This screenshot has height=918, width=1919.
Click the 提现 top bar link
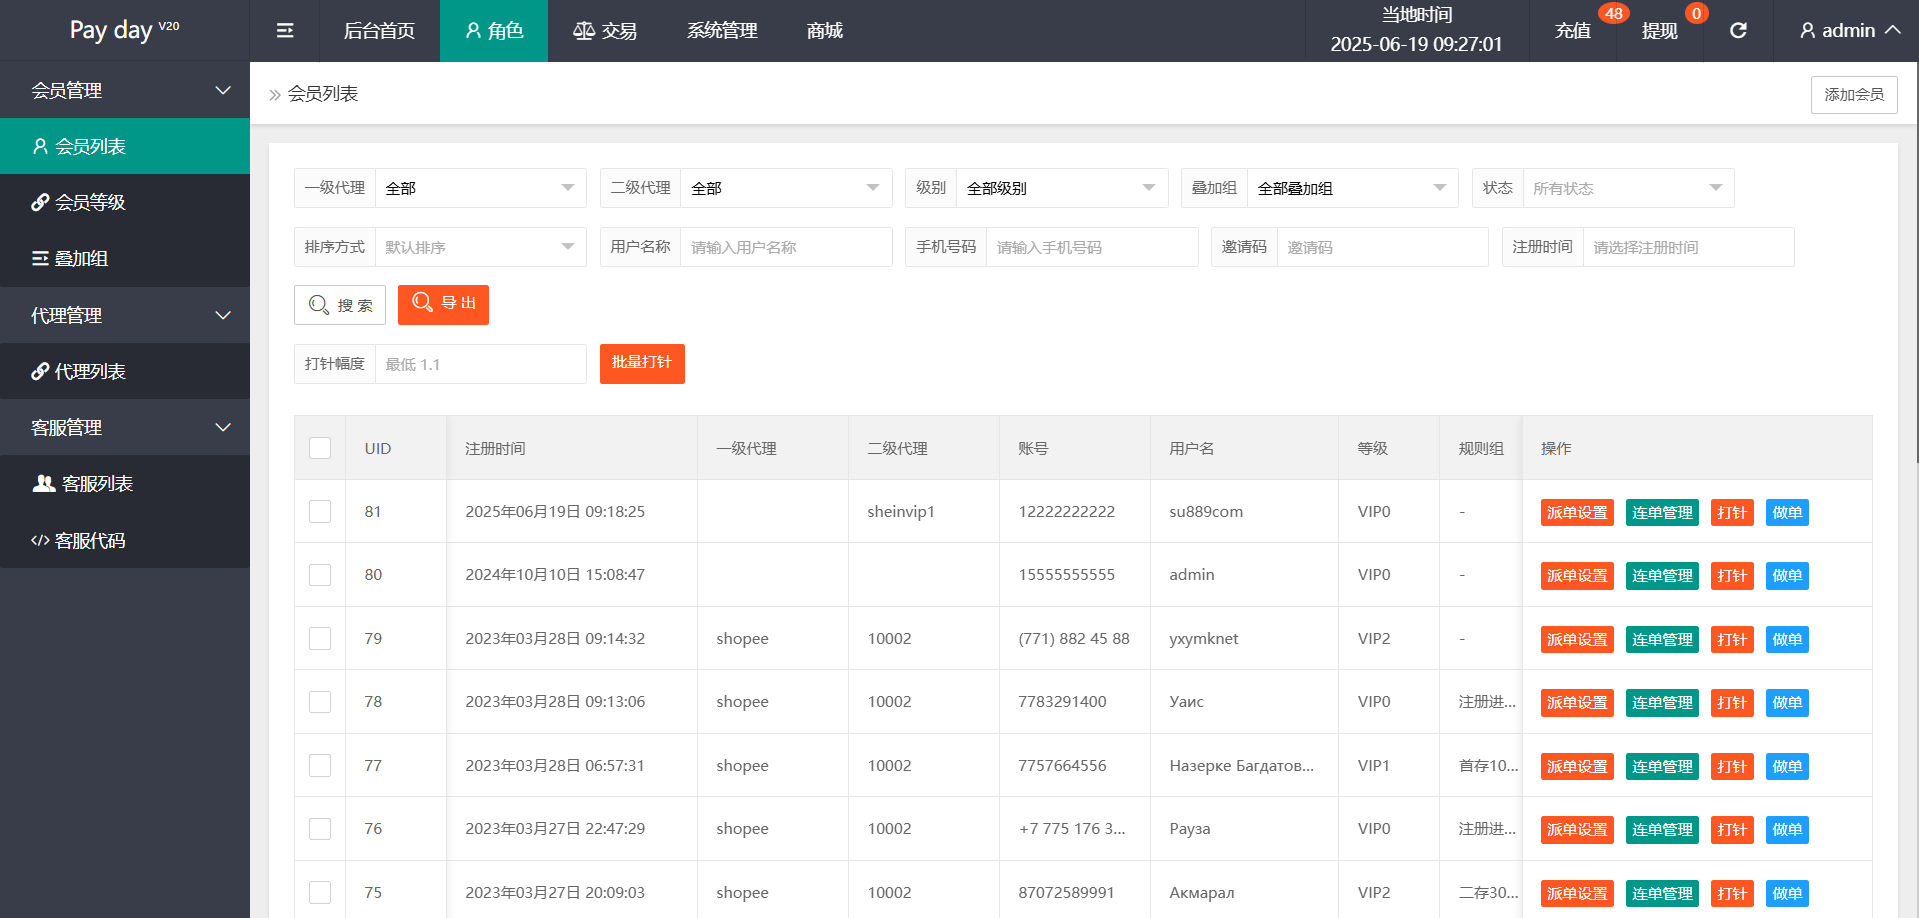pyautogui.click(x=1659, y=31)
